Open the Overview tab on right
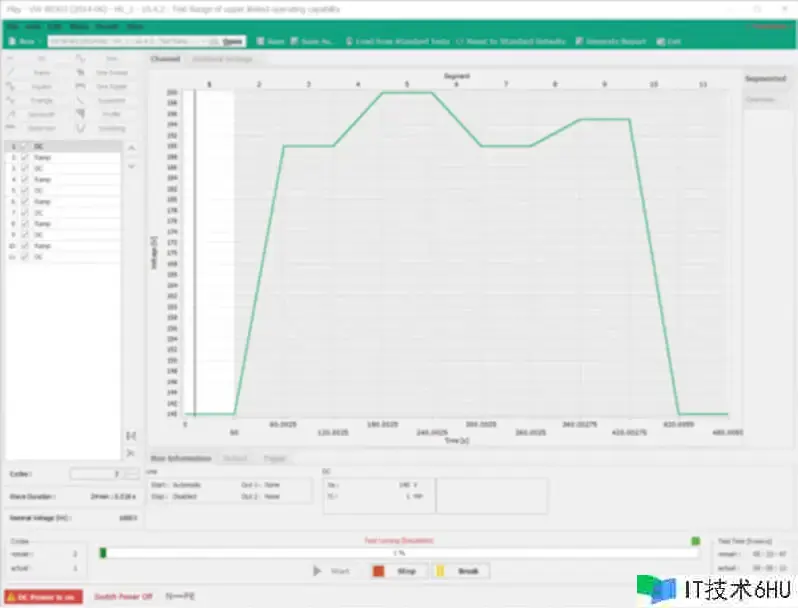Screen dimensions: 798x608 [760, 99]
